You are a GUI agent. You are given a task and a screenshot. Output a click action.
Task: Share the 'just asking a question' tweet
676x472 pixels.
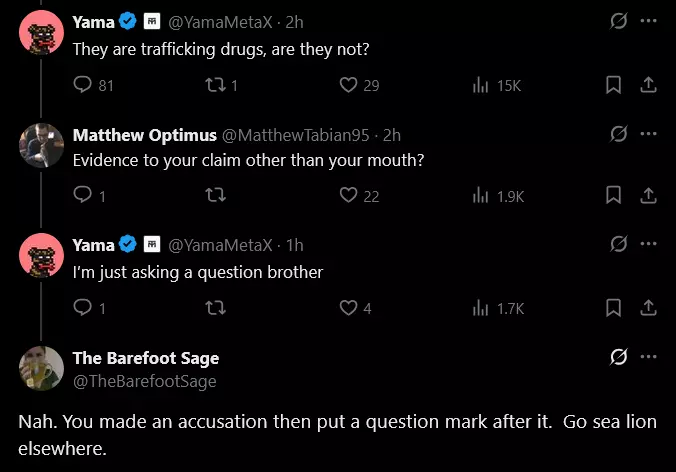pyautogui.click(x=648, y=308)
